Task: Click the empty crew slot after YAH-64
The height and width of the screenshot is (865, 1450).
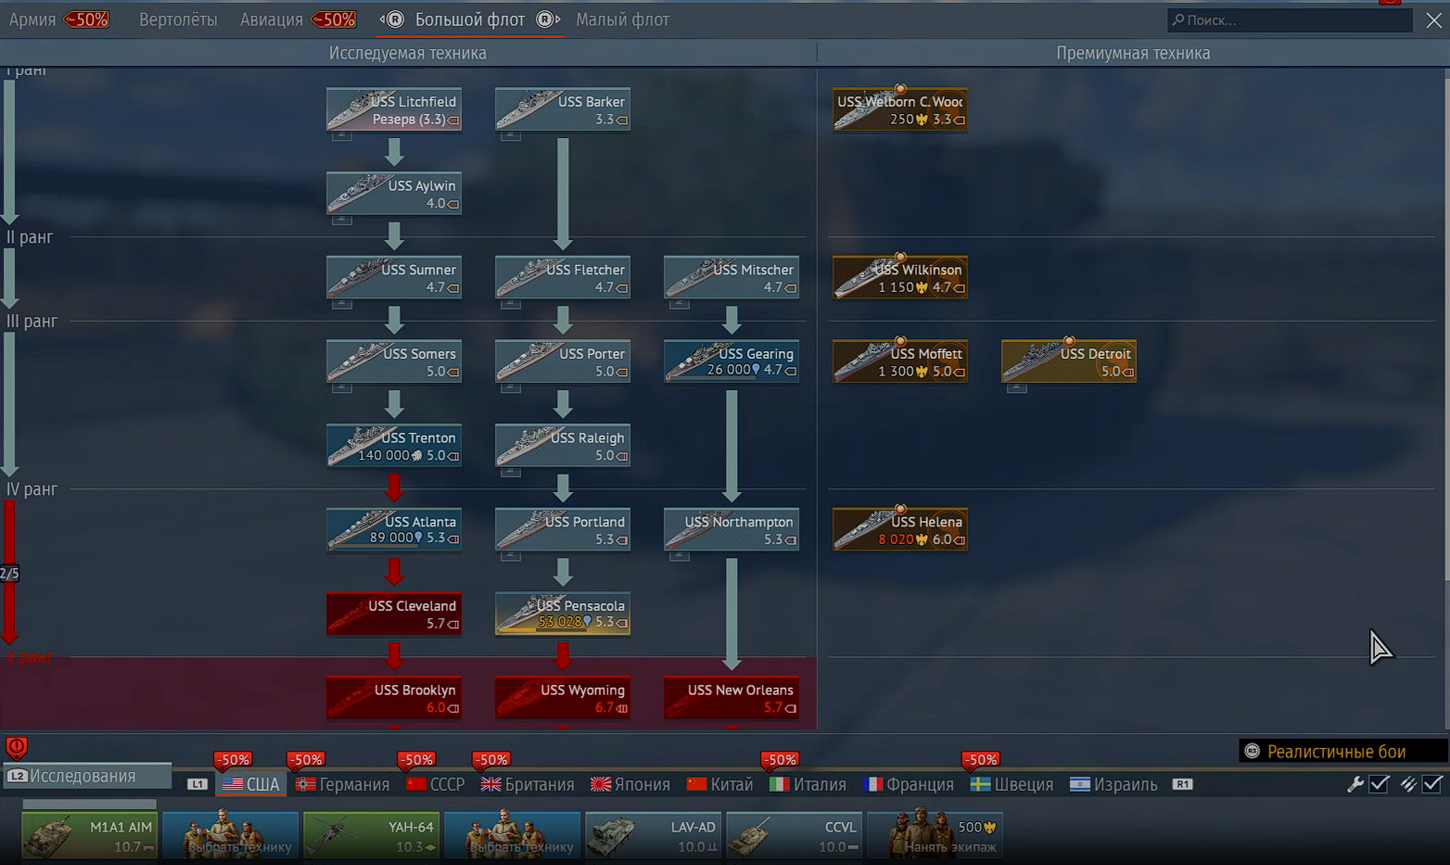Action: (x=512, y=835)
